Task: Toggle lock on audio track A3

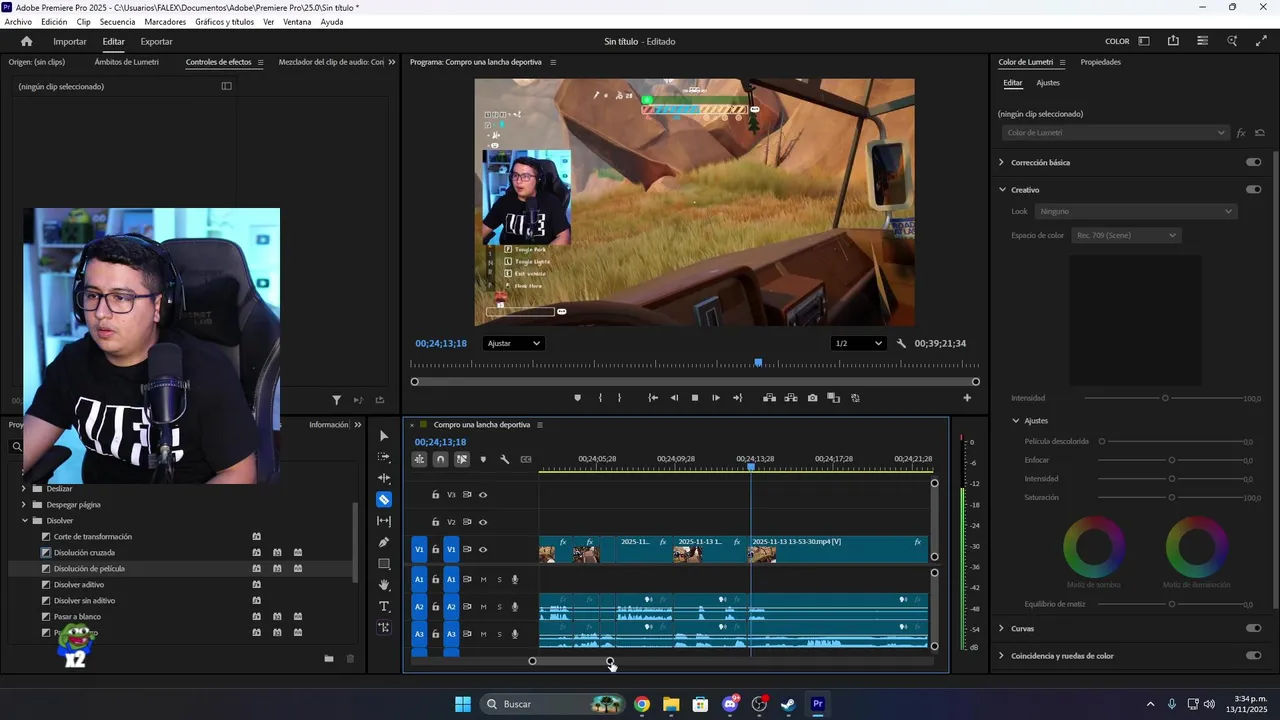Action: tap(436, 634)
